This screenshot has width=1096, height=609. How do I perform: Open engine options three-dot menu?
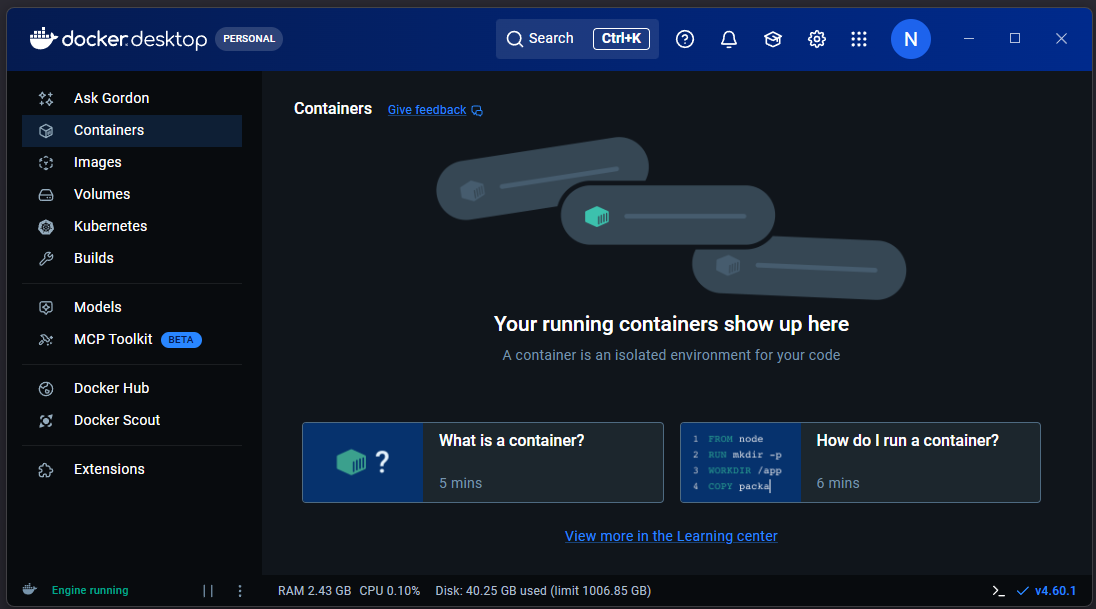pos(240,591)
